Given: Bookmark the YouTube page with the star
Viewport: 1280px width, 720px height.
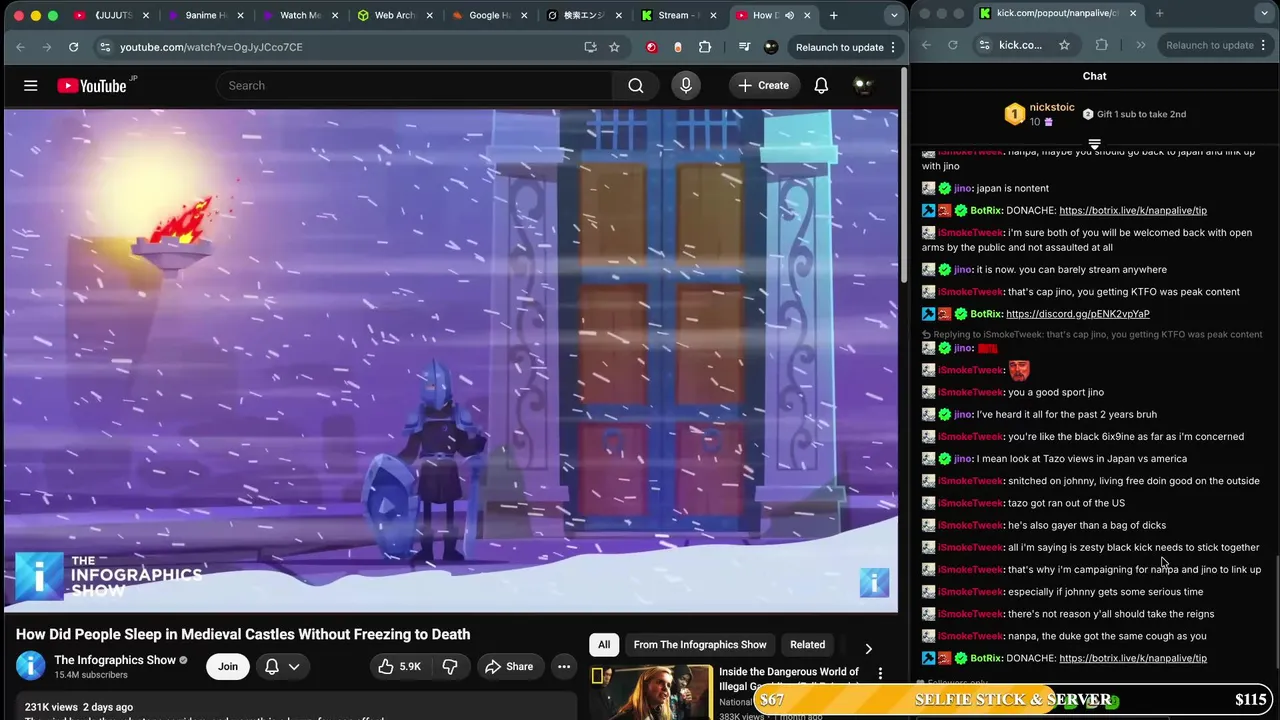Looking at the screenshot, I should [614, 47].
